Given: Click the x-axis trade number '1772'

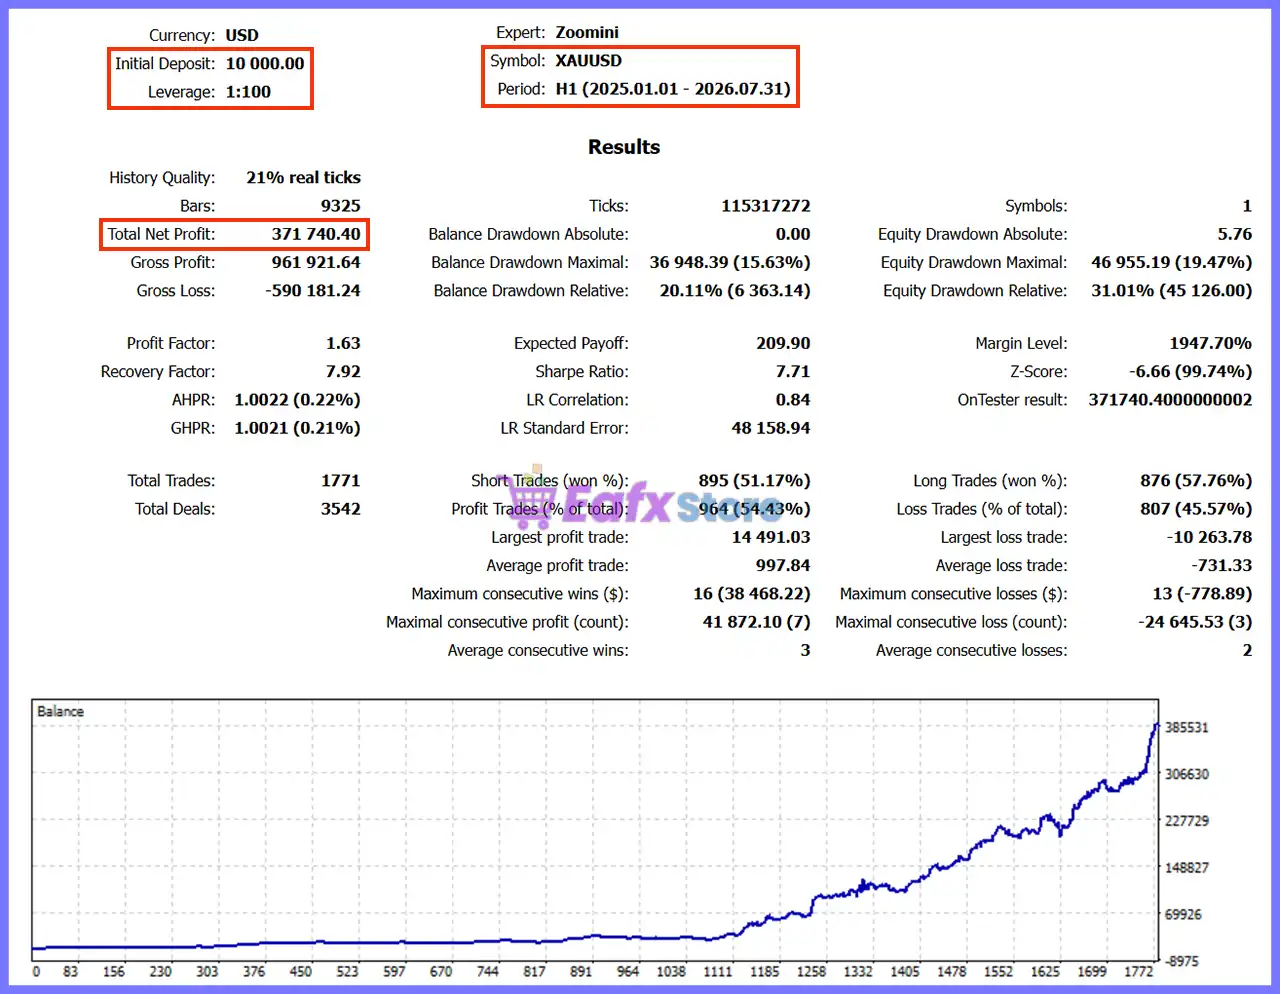Looking at the screenshot, I should coord(1139,971).
